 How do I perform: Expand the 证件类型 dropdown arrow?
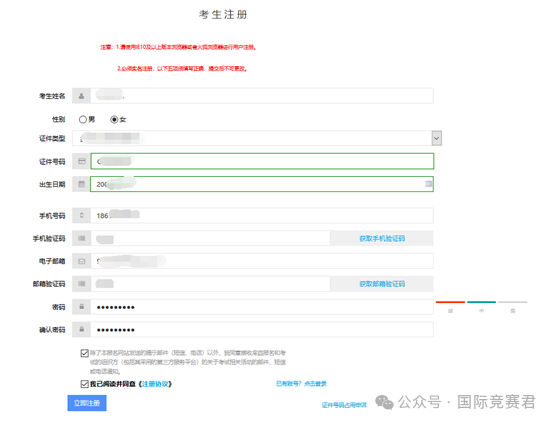[x=437, y=138]
